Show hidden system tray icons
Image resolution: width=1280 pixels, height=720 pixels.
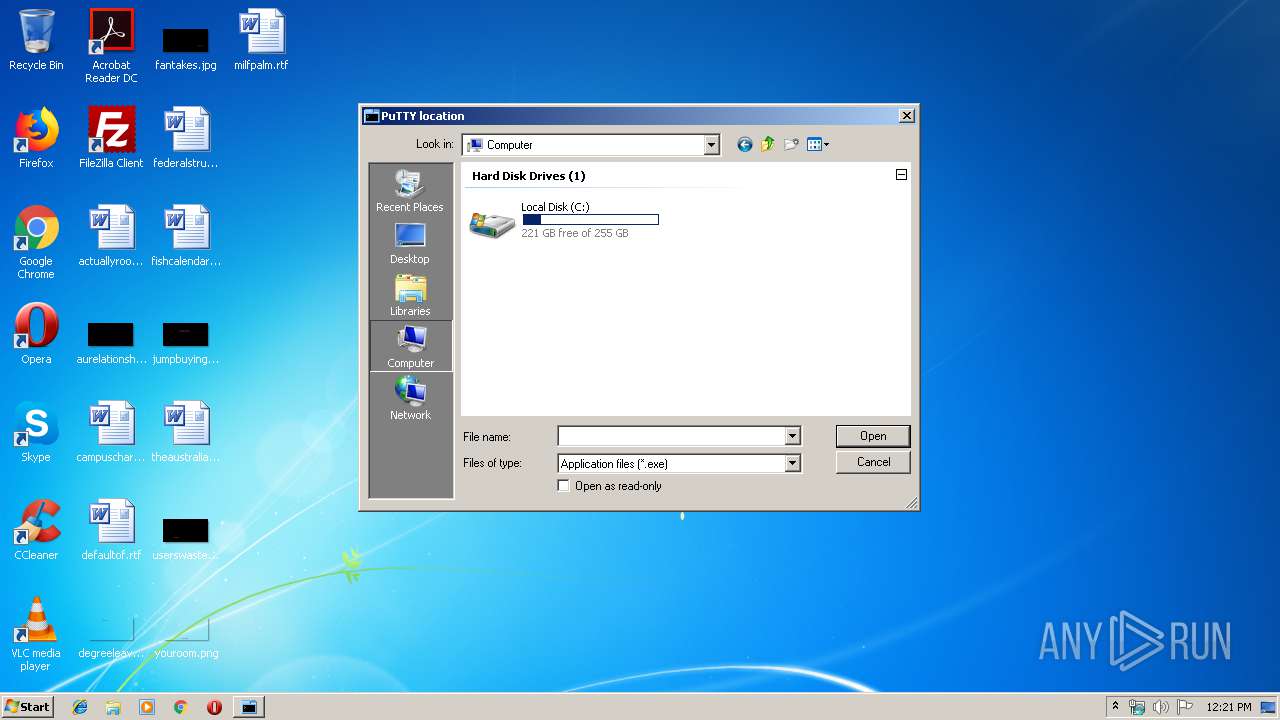1115,707
